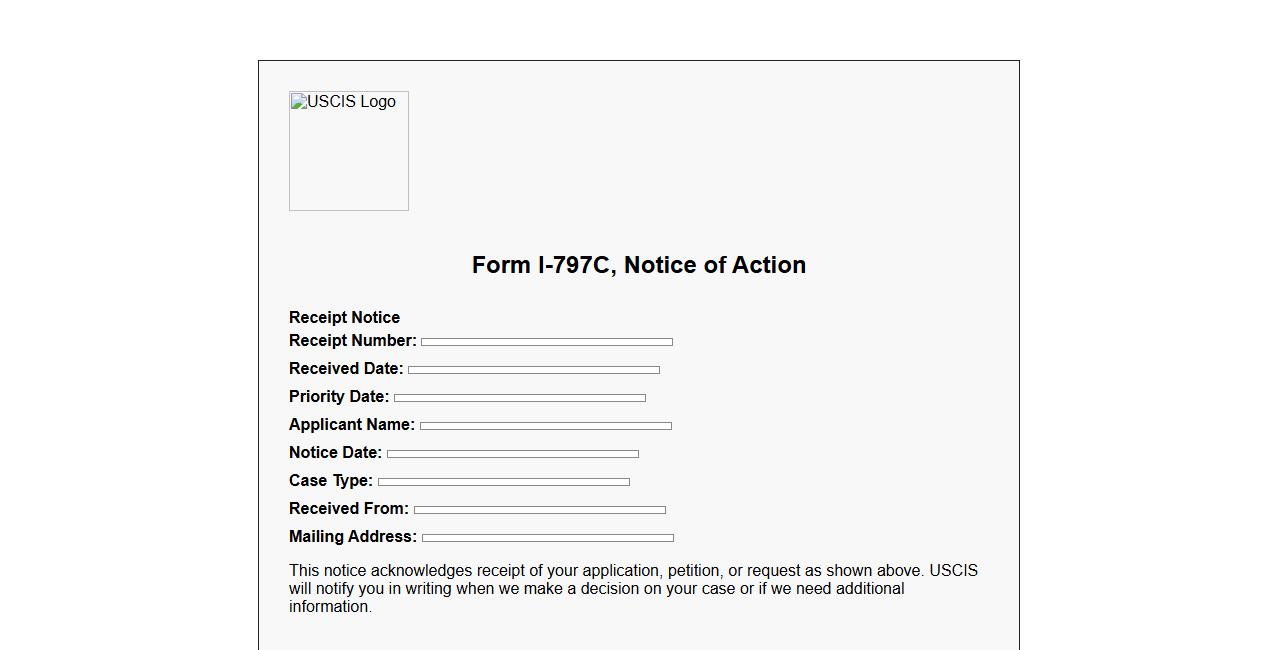This screenshot has height=650, width=1278.
Task: Select the Received From text field
Action: coord(539,510)
